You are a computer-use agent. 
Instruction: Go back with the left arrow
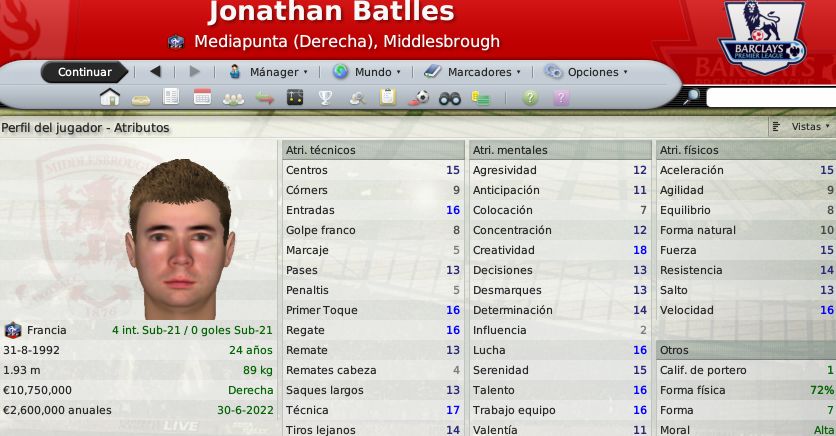155,71
